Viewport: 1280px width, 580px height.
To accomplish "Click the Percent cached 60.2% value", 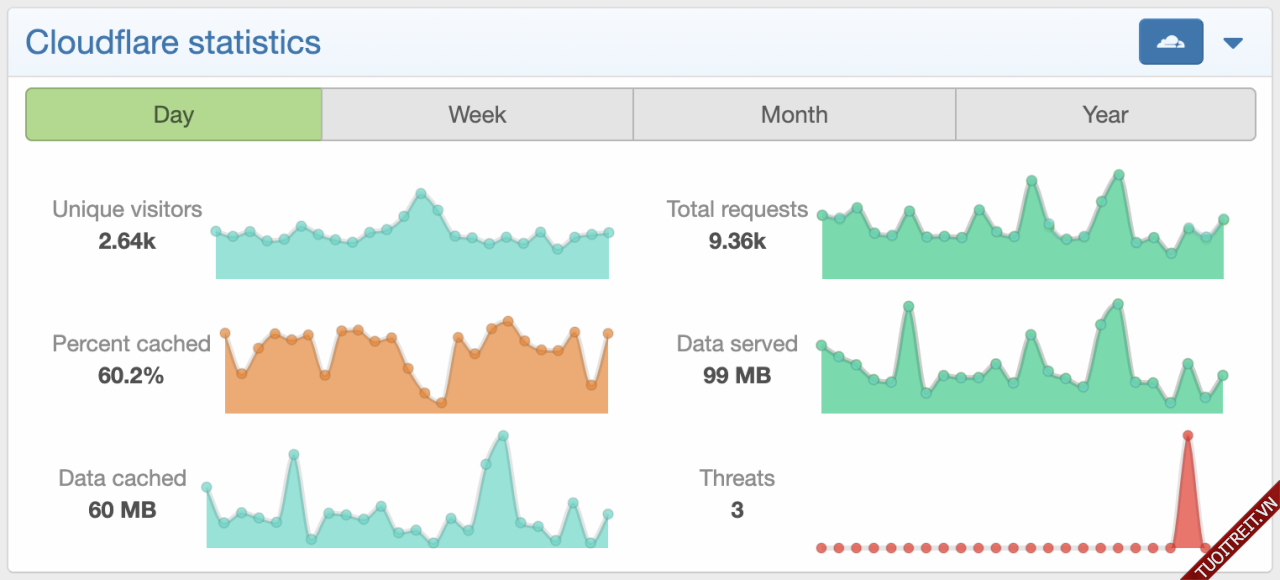I will point(131,376).
